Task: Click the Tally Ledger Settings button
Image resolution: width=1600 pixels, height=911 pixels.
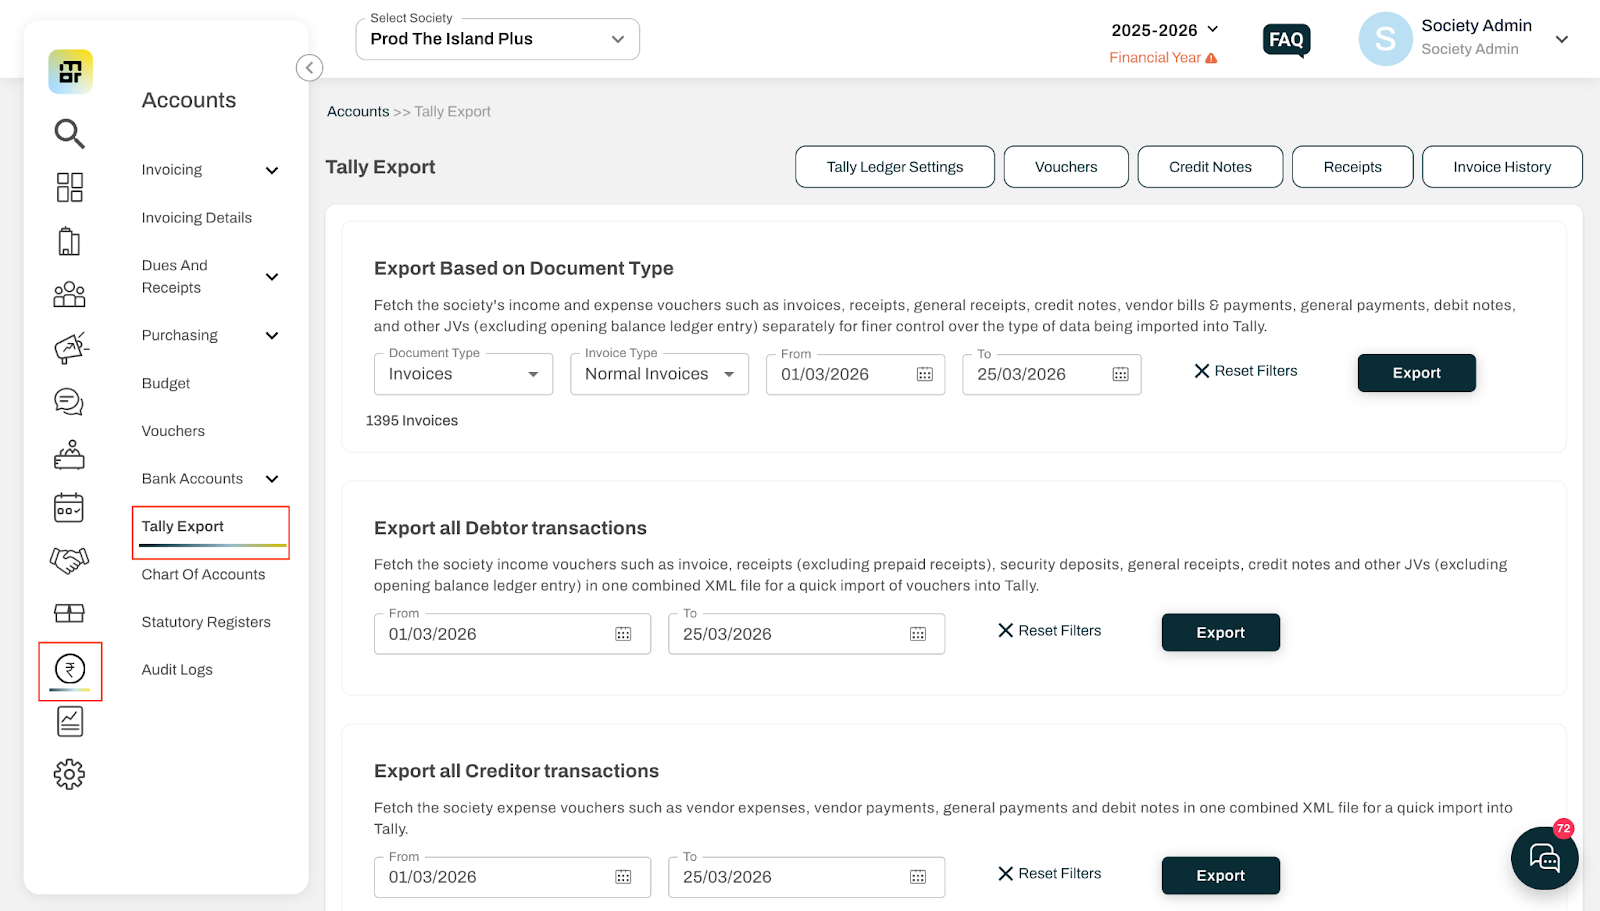Action: [x=895, y=167]
